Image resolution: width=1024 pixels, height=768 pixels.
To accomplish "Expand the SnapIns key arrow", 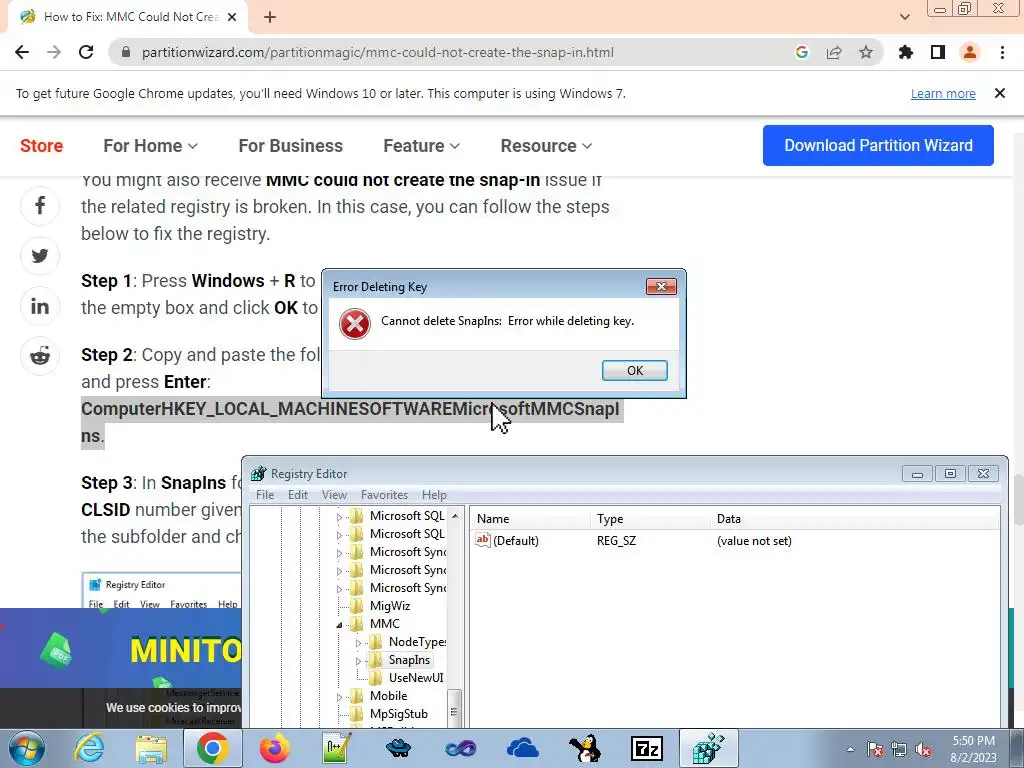I will coord(358,661).
